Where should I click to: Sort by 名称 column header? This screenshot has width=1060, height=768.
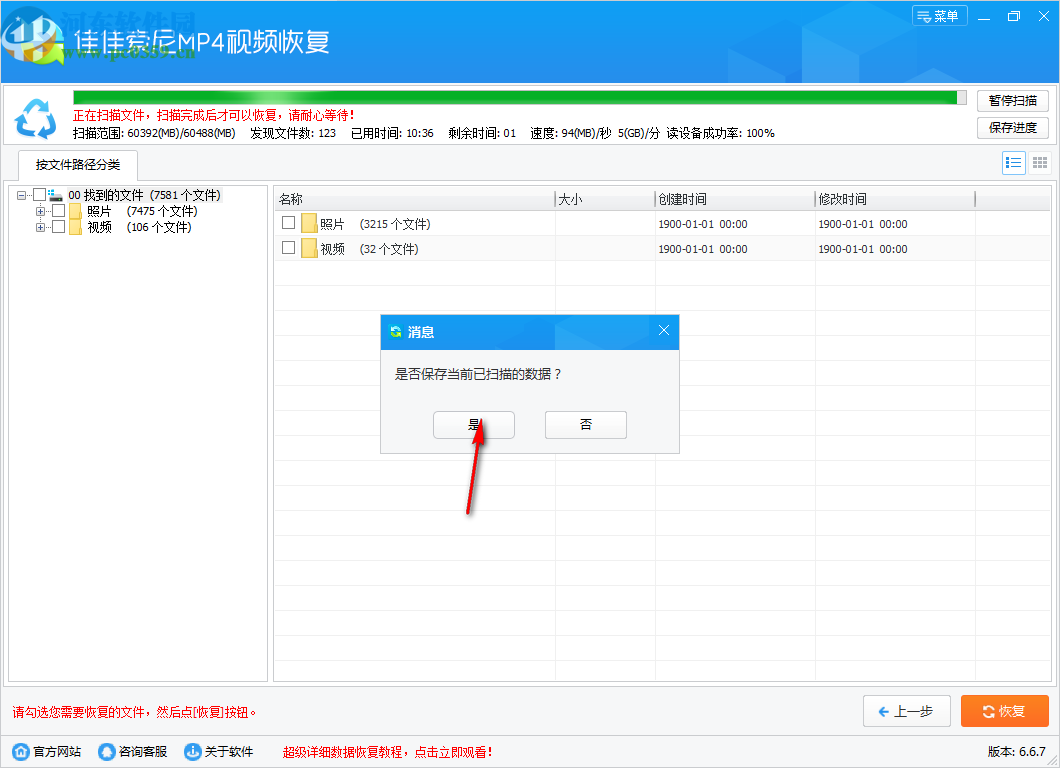(x=414, y=199)
